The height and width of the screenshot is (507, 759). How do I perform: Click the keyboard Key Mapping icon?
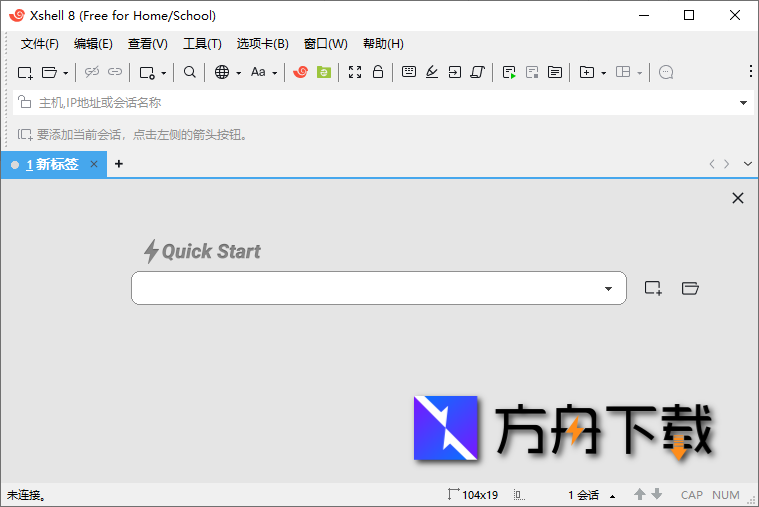[x=409, y=72]
